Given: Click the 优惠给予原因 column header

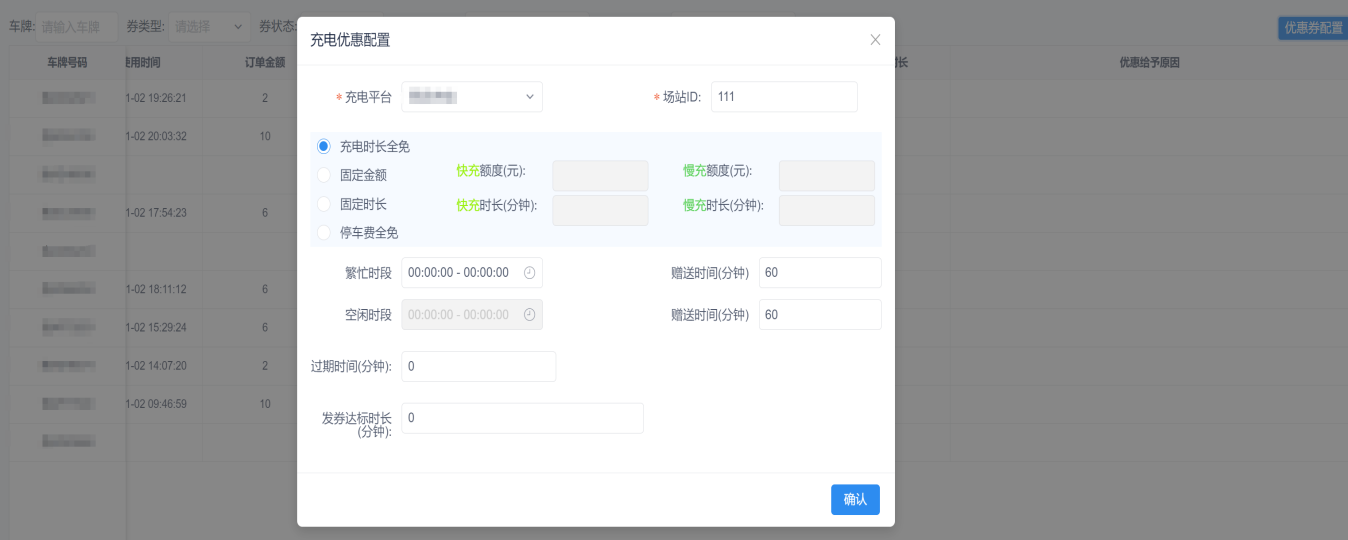Looking at the screenshot, I should click(x=1150, y=62).
